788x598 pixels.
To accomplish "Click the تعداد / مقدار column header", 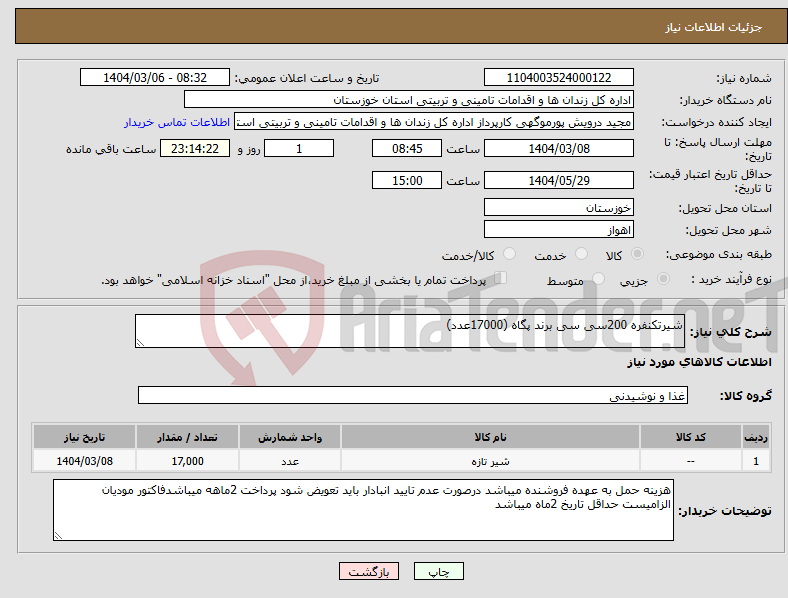I will pos(187,437).
